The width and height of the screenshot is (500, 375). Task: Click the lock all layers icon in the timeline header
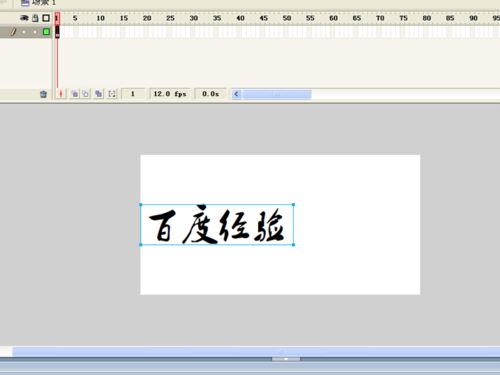pyautogui.click(x=35, y=18)
